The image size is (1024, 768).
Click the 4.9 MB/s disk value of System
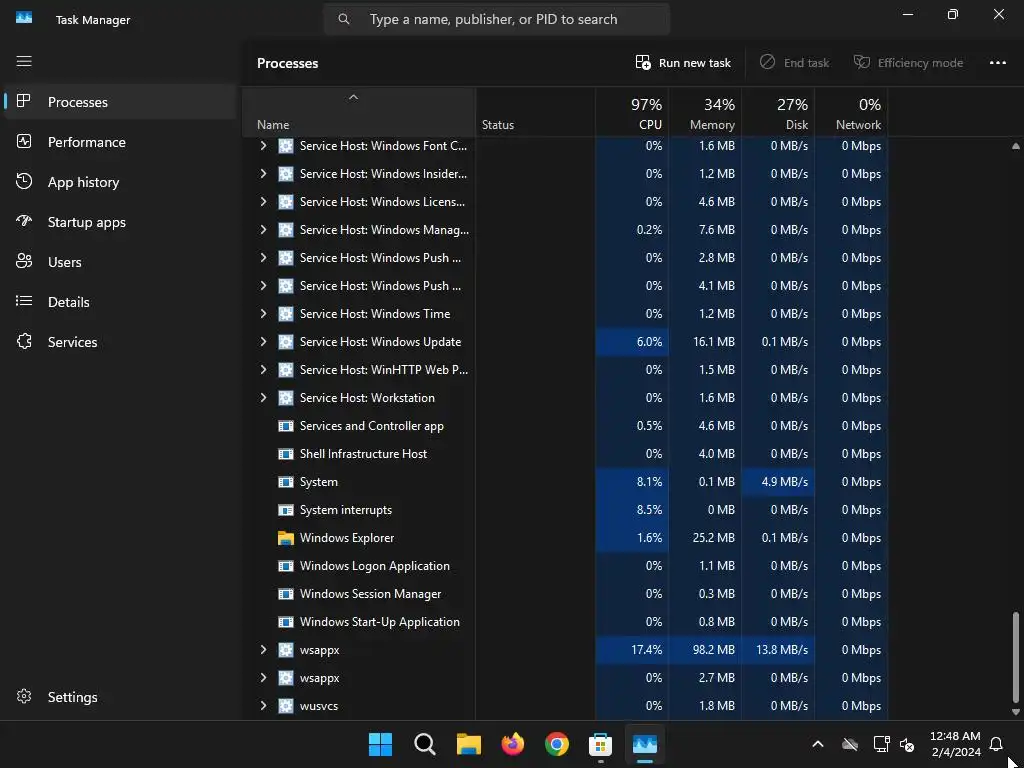tap(784, 482)
